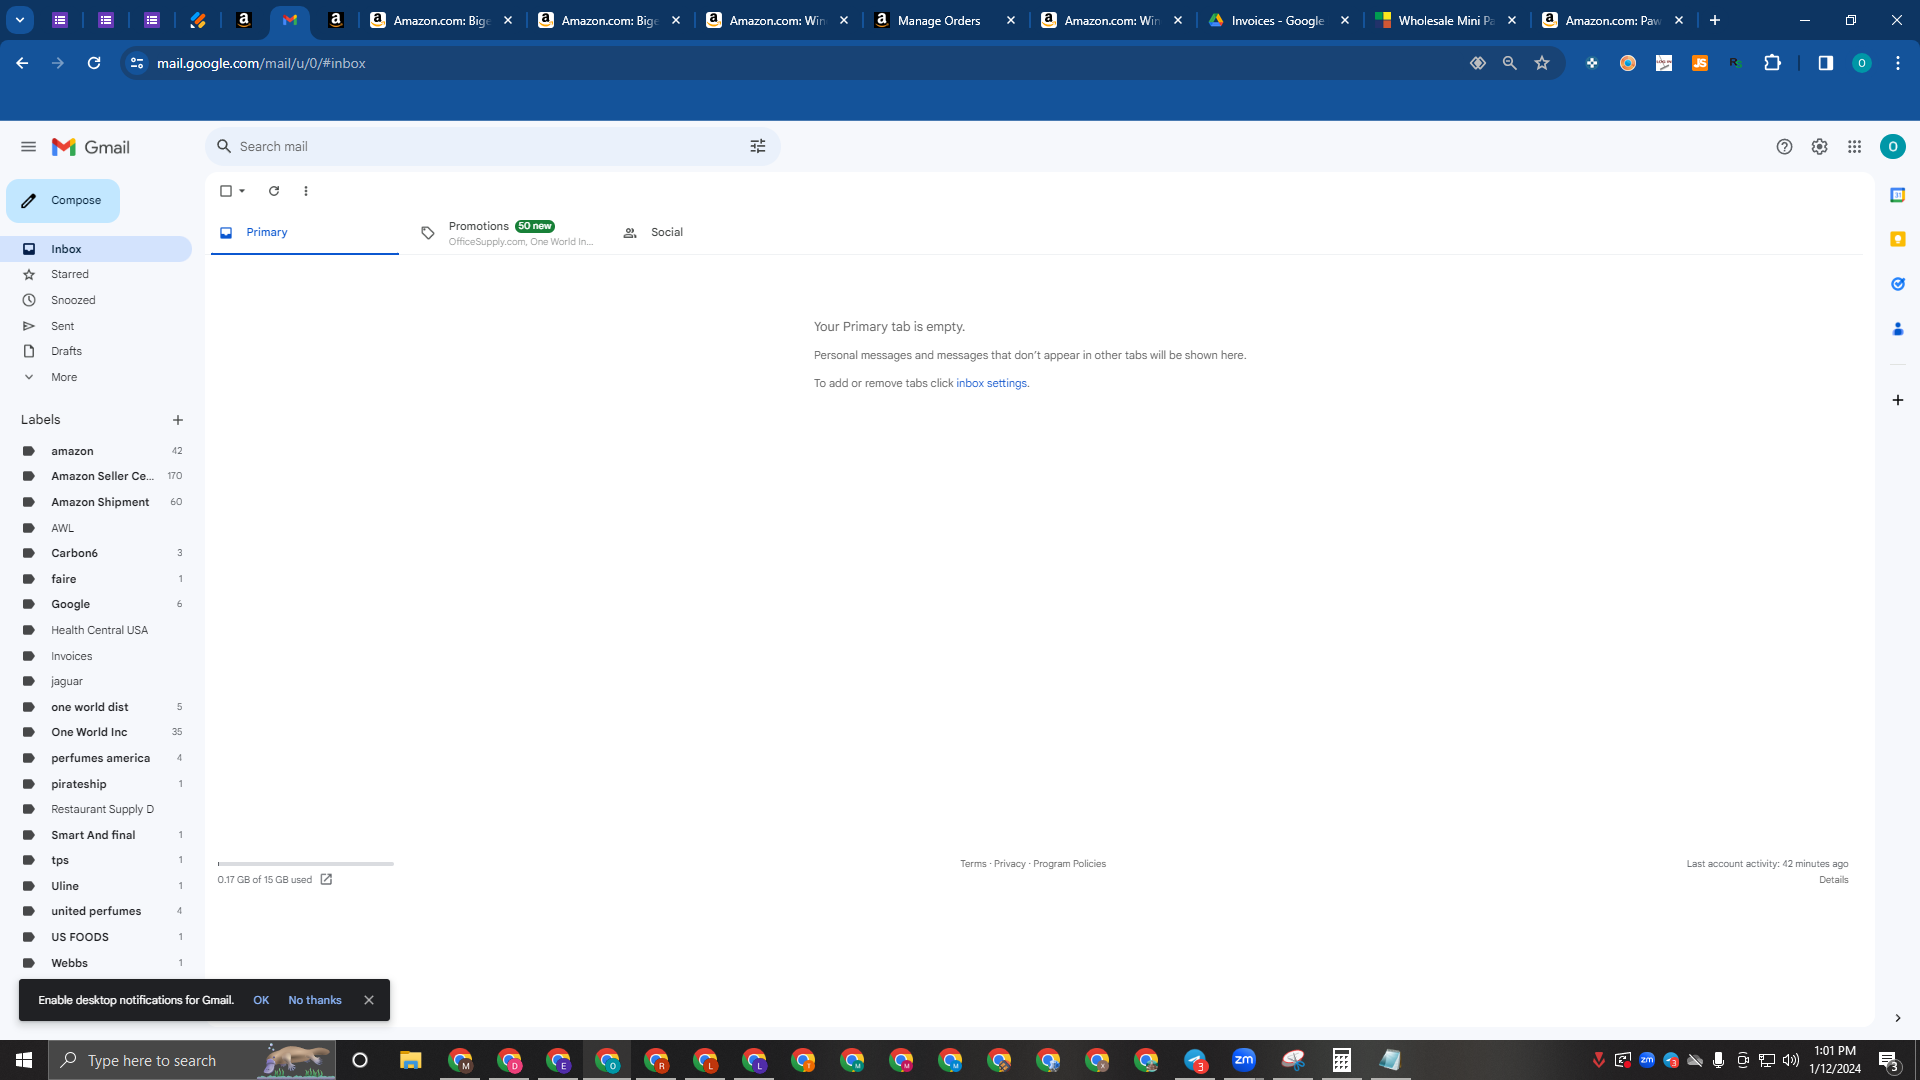Screen dimensions: 1920x1080
Task: Open Chrome menu three dots
Action: point(1897,63)
